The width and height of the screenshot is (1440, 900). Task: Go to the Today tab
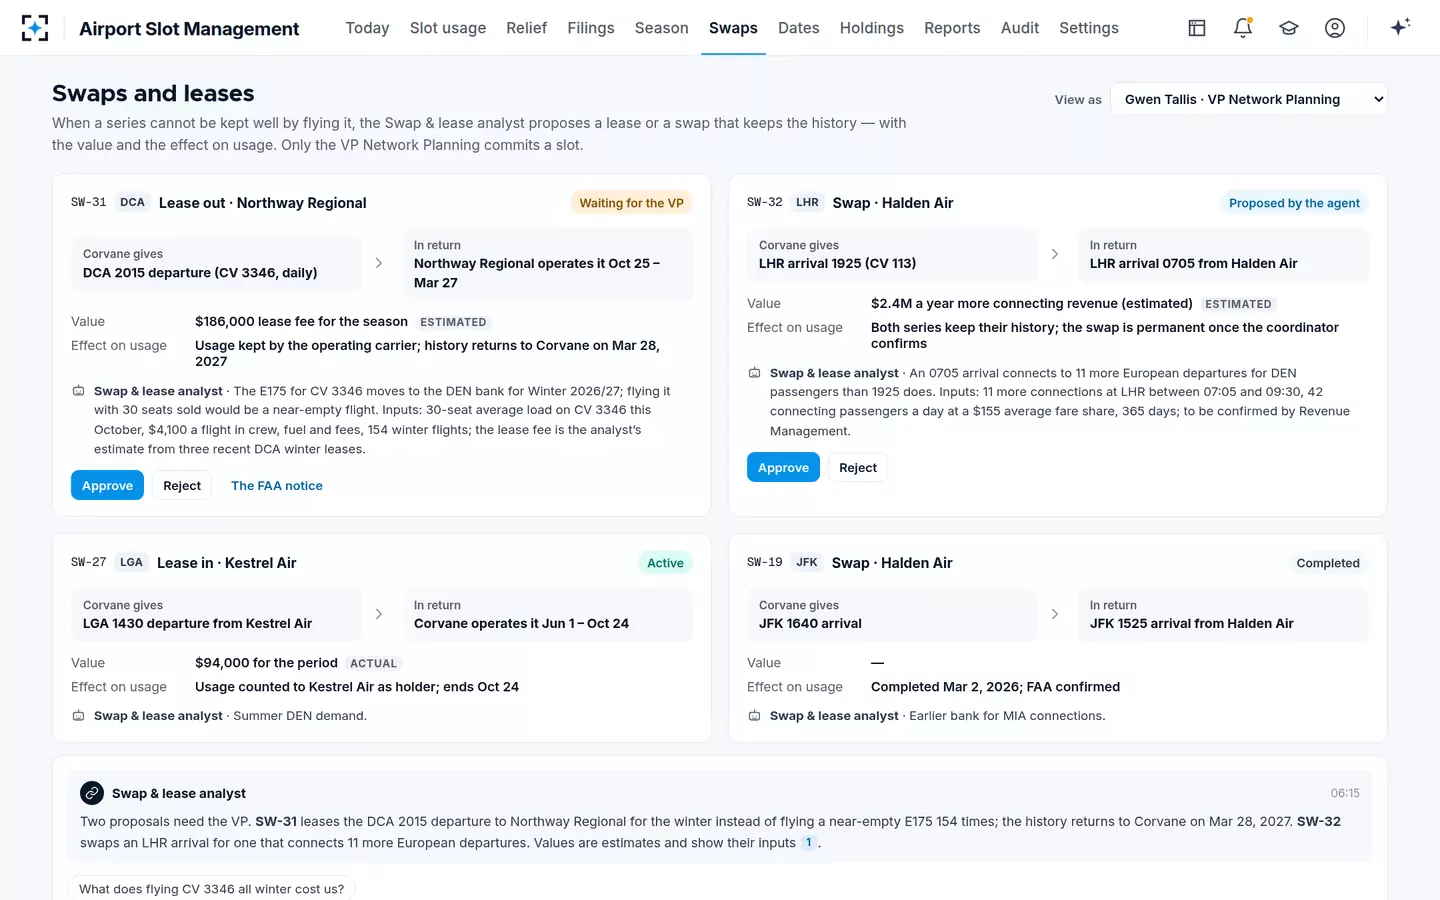tap(367, 28)
